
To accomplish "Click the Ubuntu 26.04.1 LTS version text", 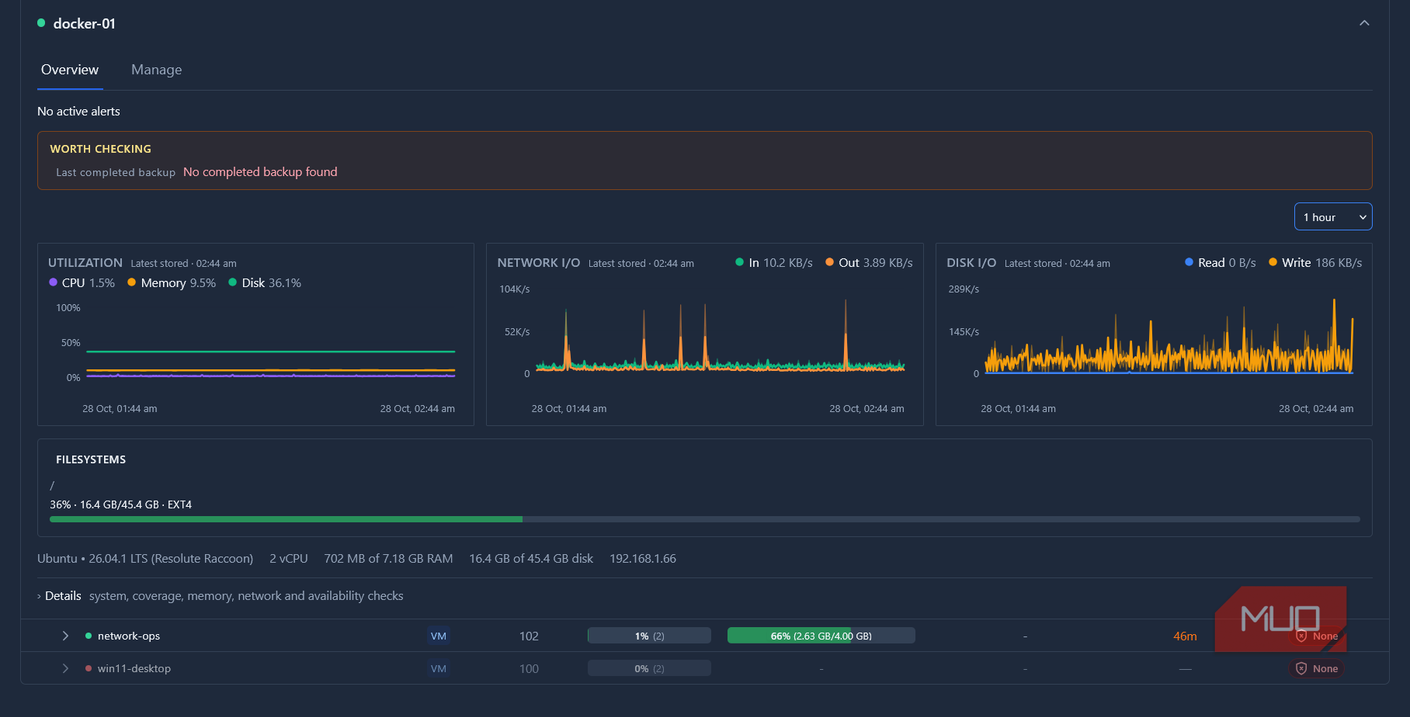I will 145,558.
